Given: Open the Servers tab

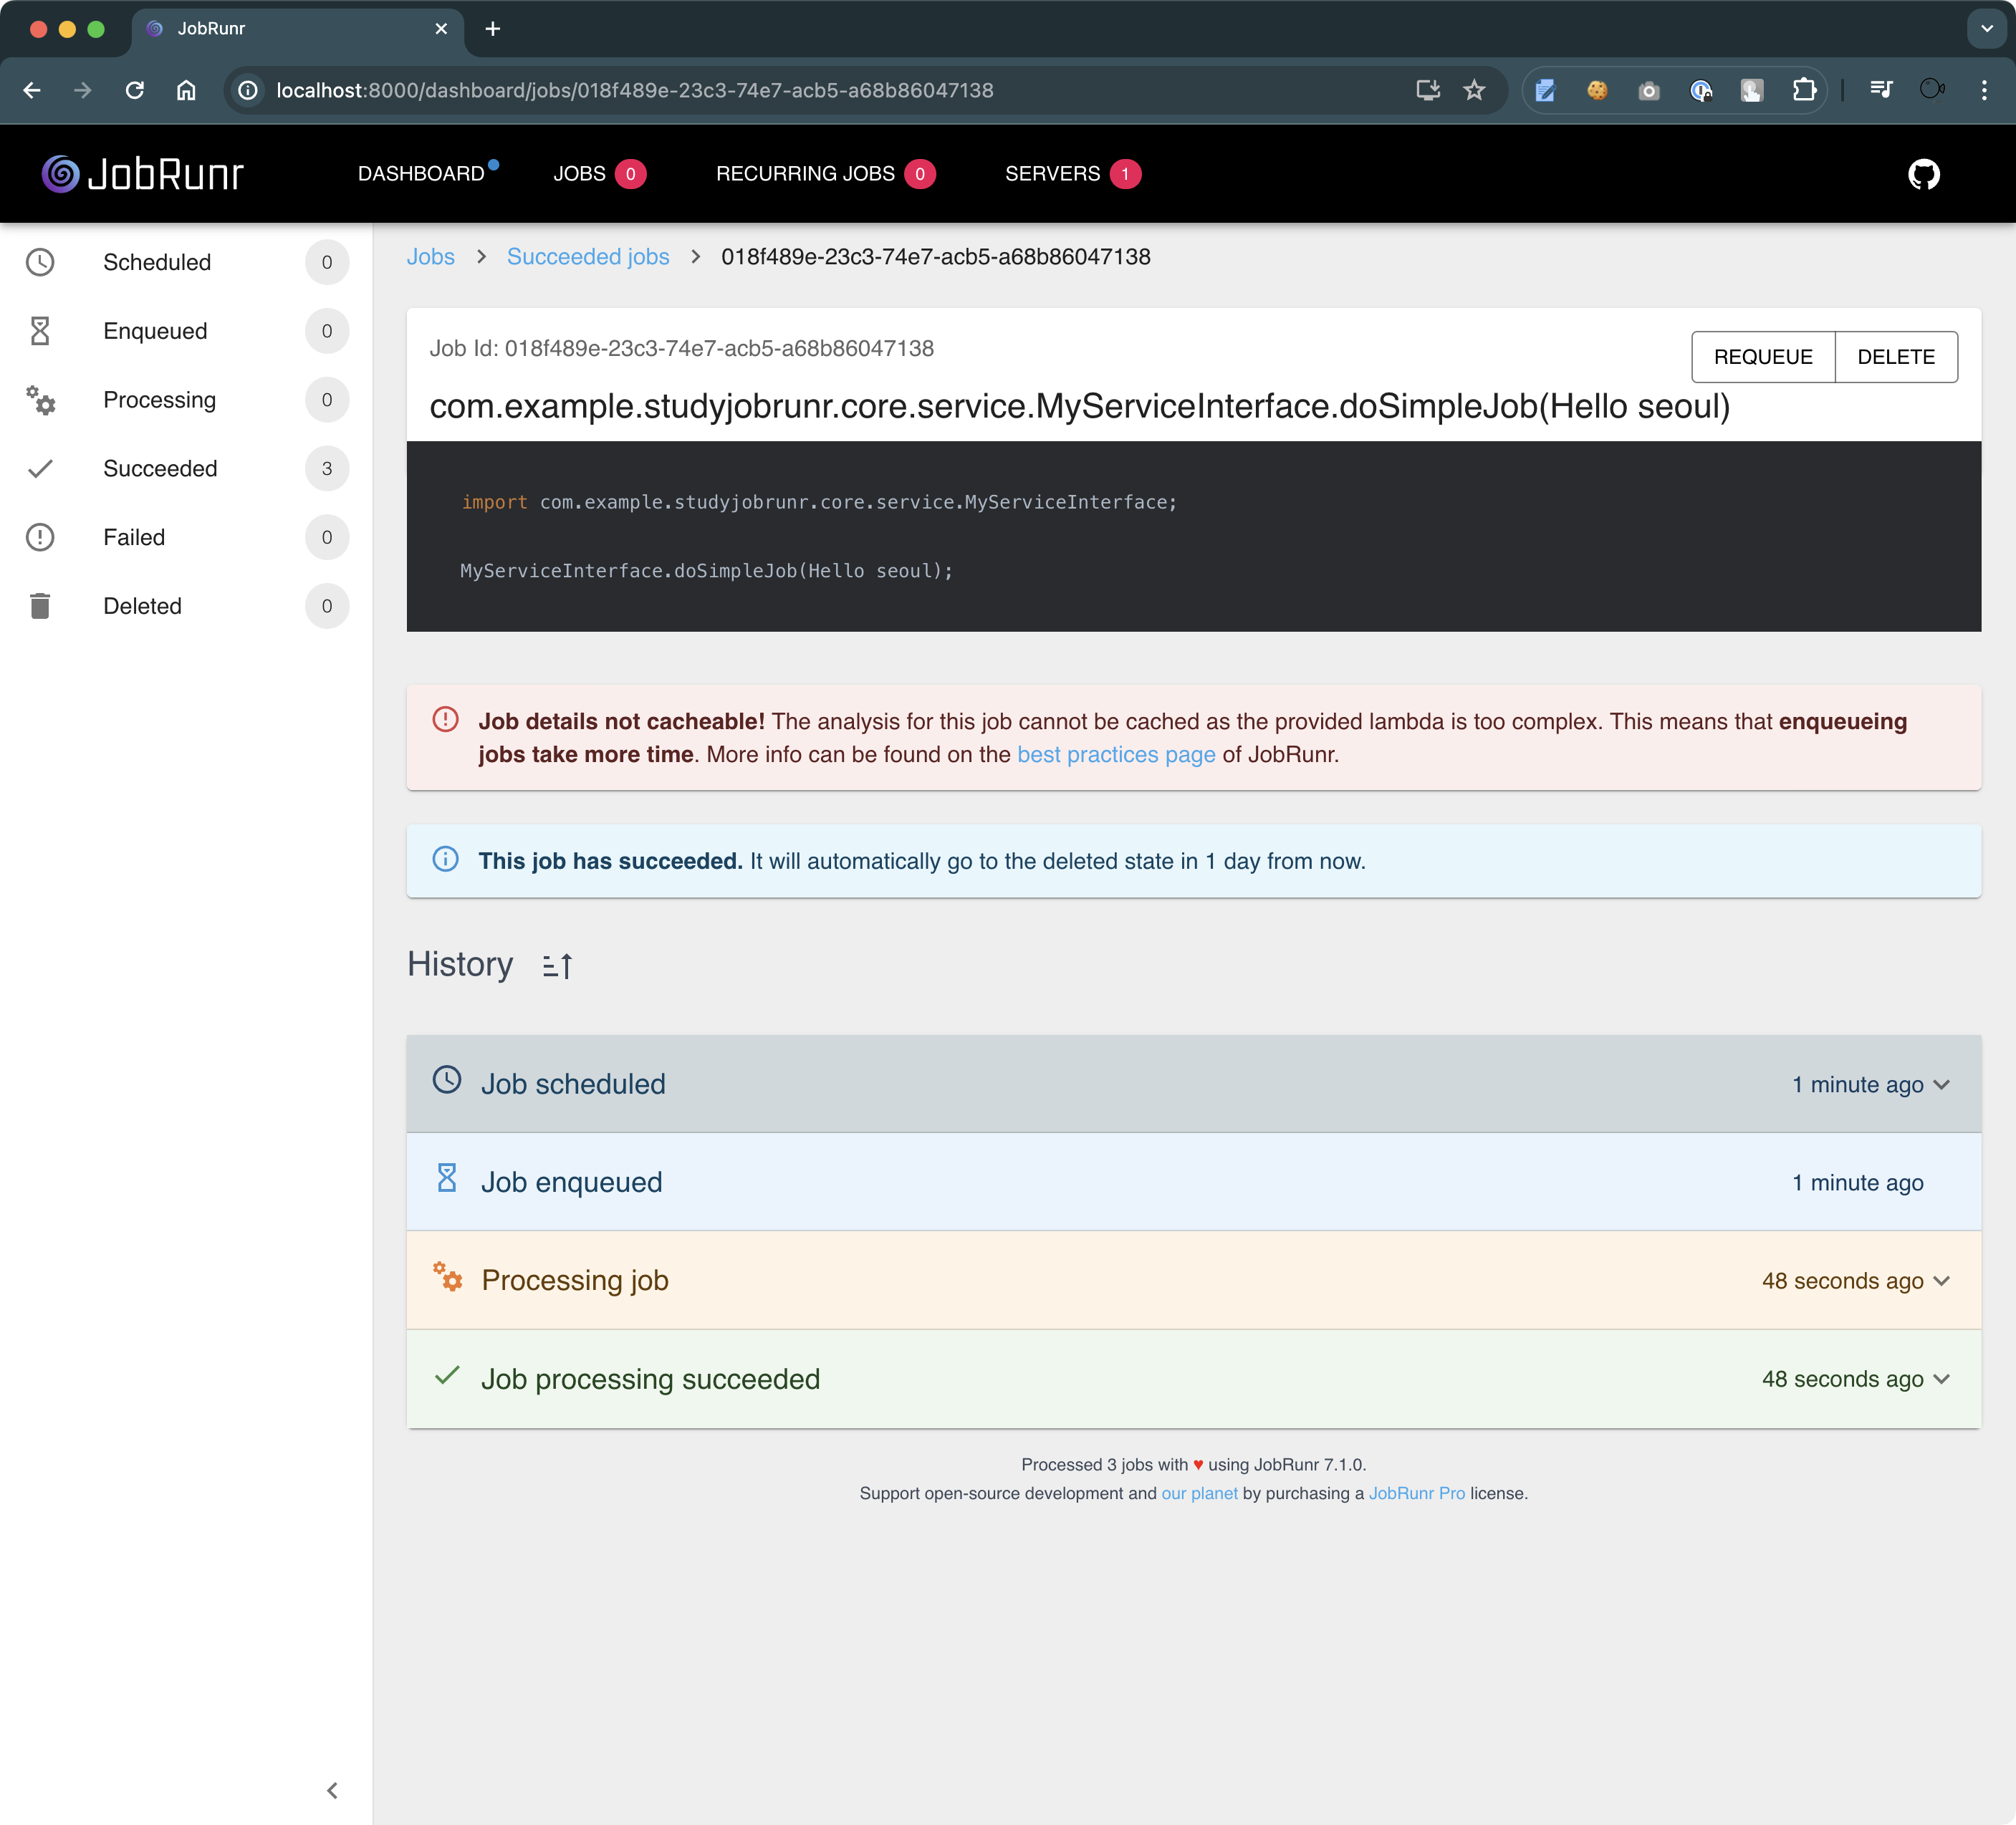Looking at the screenshot, I should [1052, 174].
